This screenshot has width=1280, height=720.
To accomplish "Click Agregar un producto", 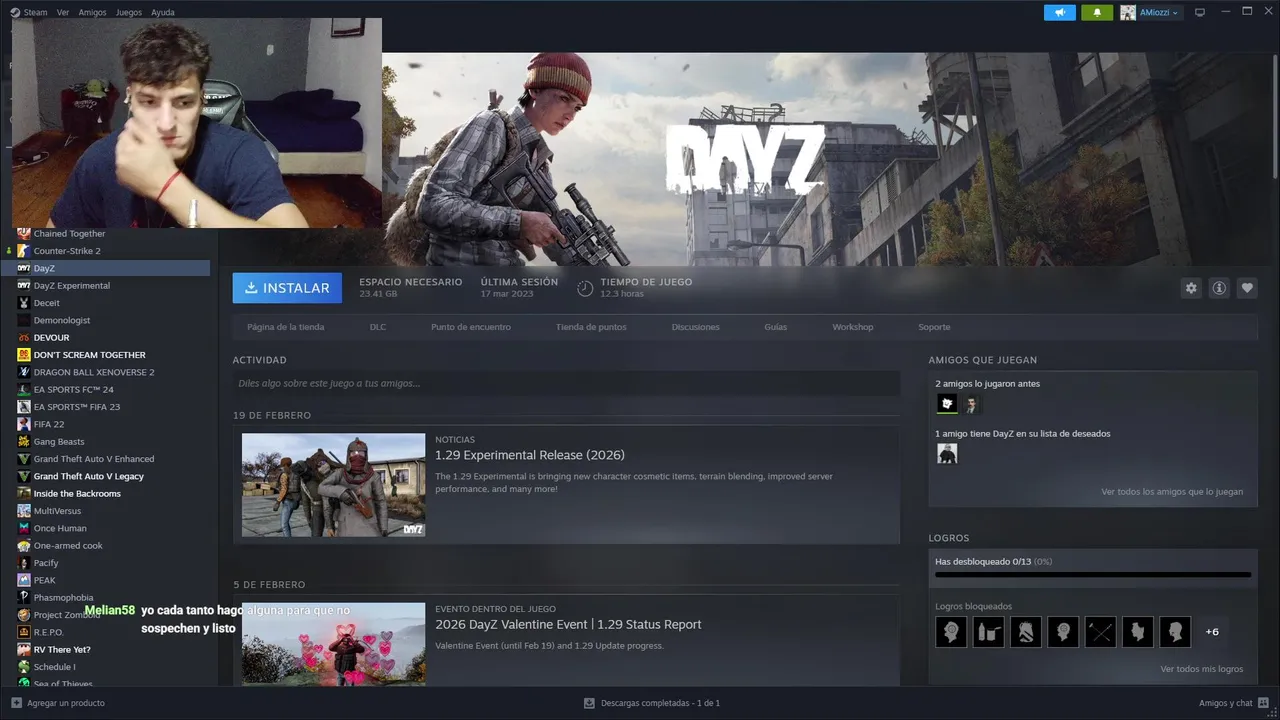I will click(x=57, y=703).
